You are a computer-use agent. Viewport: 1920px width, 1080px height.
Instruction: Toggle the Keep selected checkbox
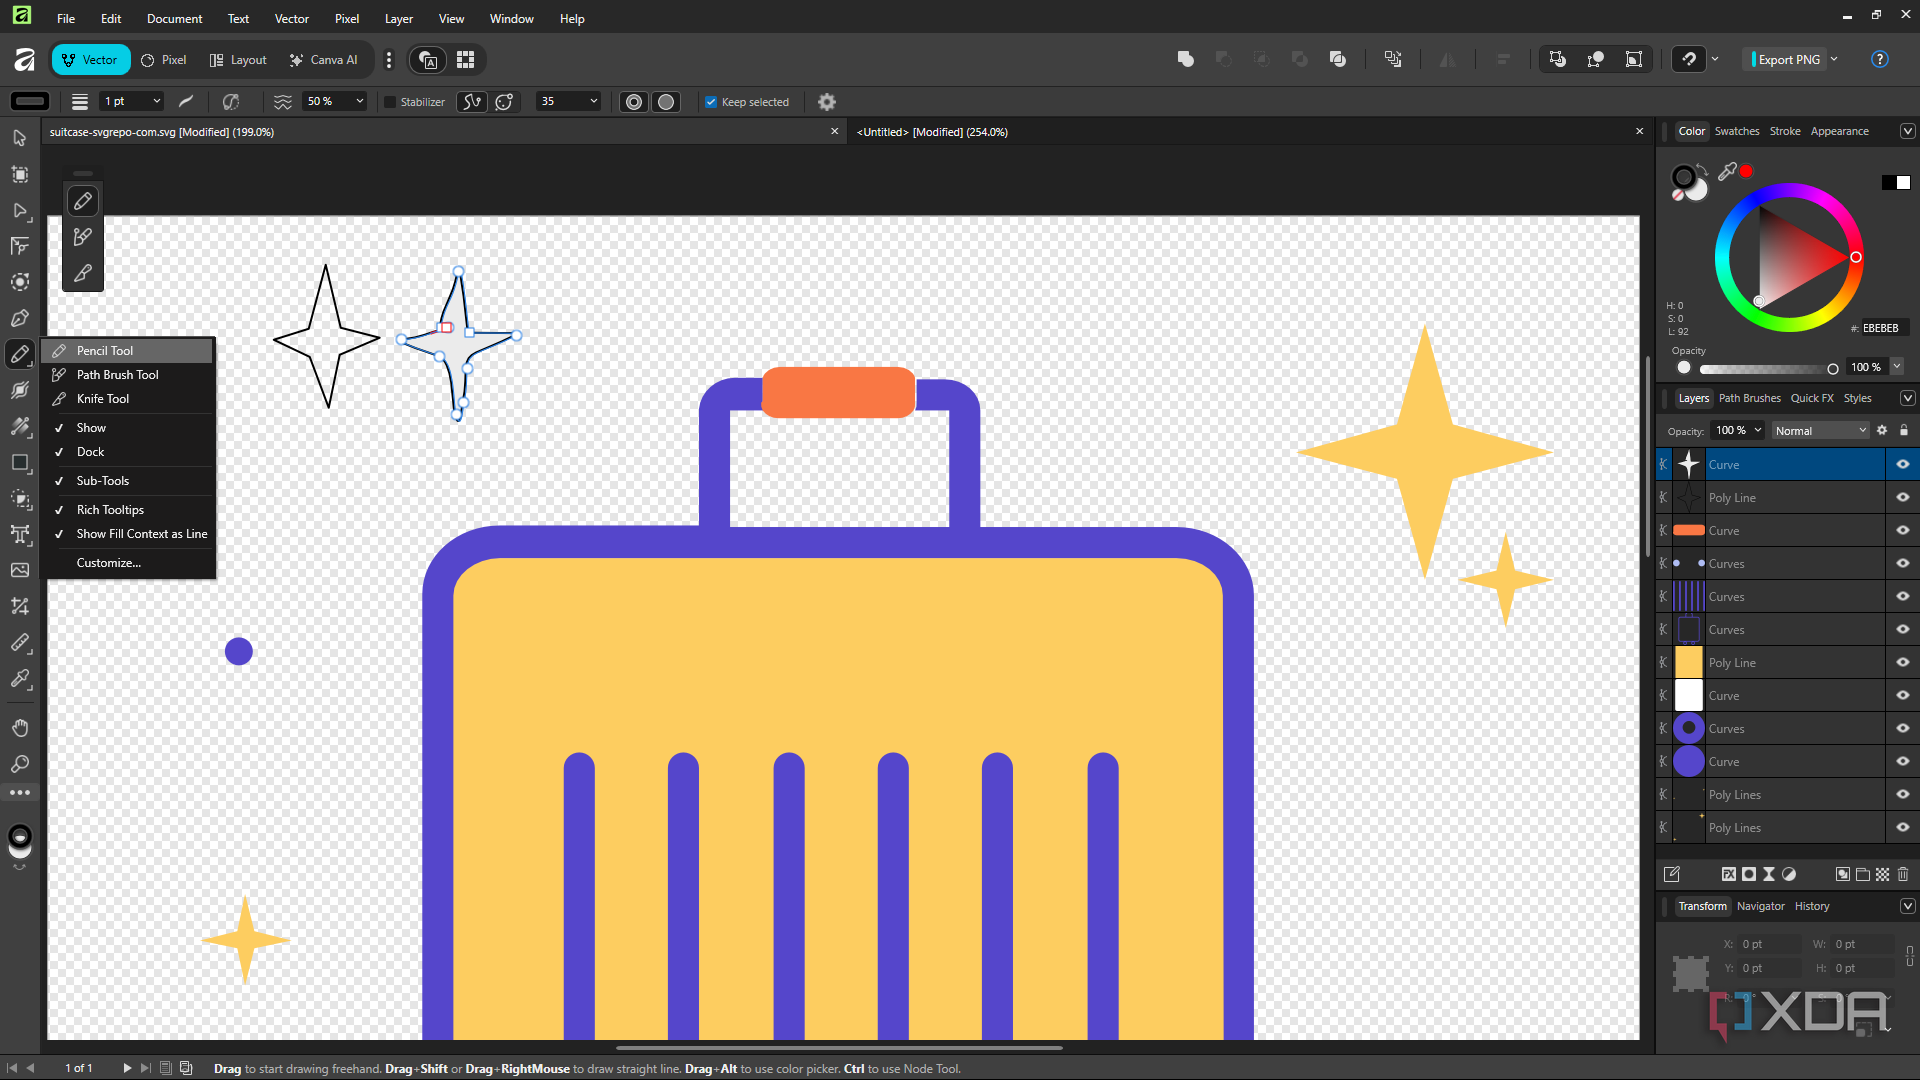[711, 102]
